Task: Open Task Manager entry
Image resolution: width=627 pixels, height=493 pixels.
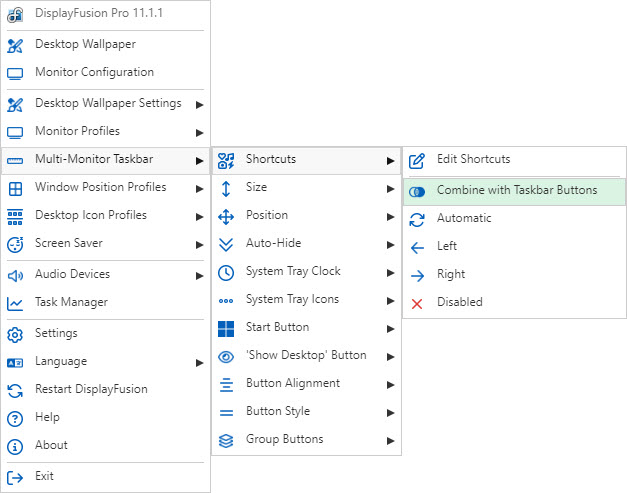Action: [106, 303]
